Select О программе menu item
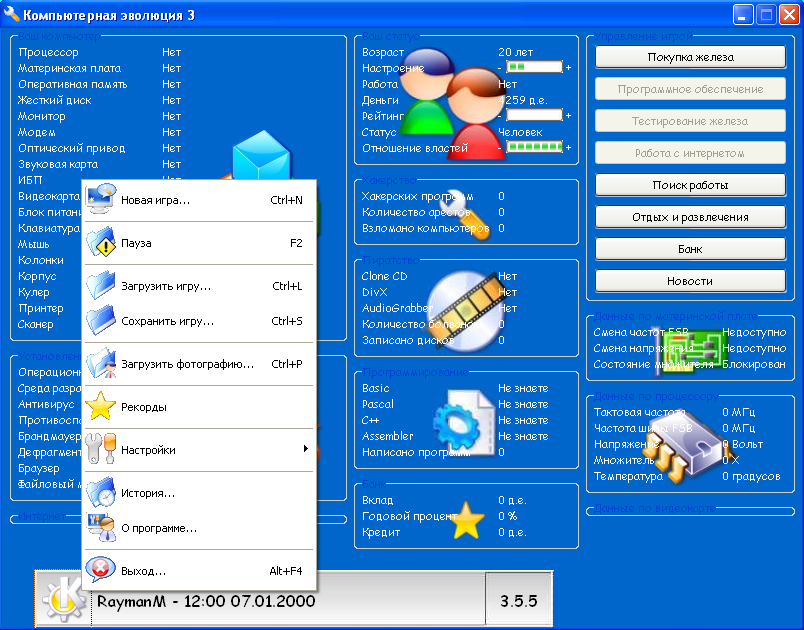The image size is (804, 630). (199, 529)
